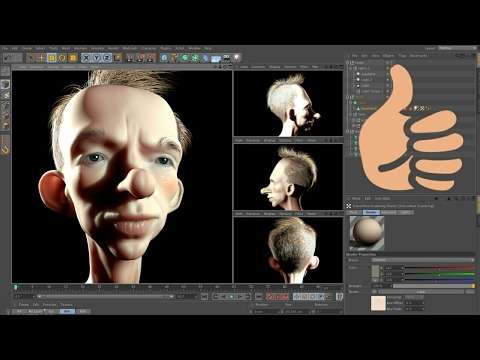Add a Cube primitive object
This screenshot has height=360, width=480.
(x=164, y=58)
